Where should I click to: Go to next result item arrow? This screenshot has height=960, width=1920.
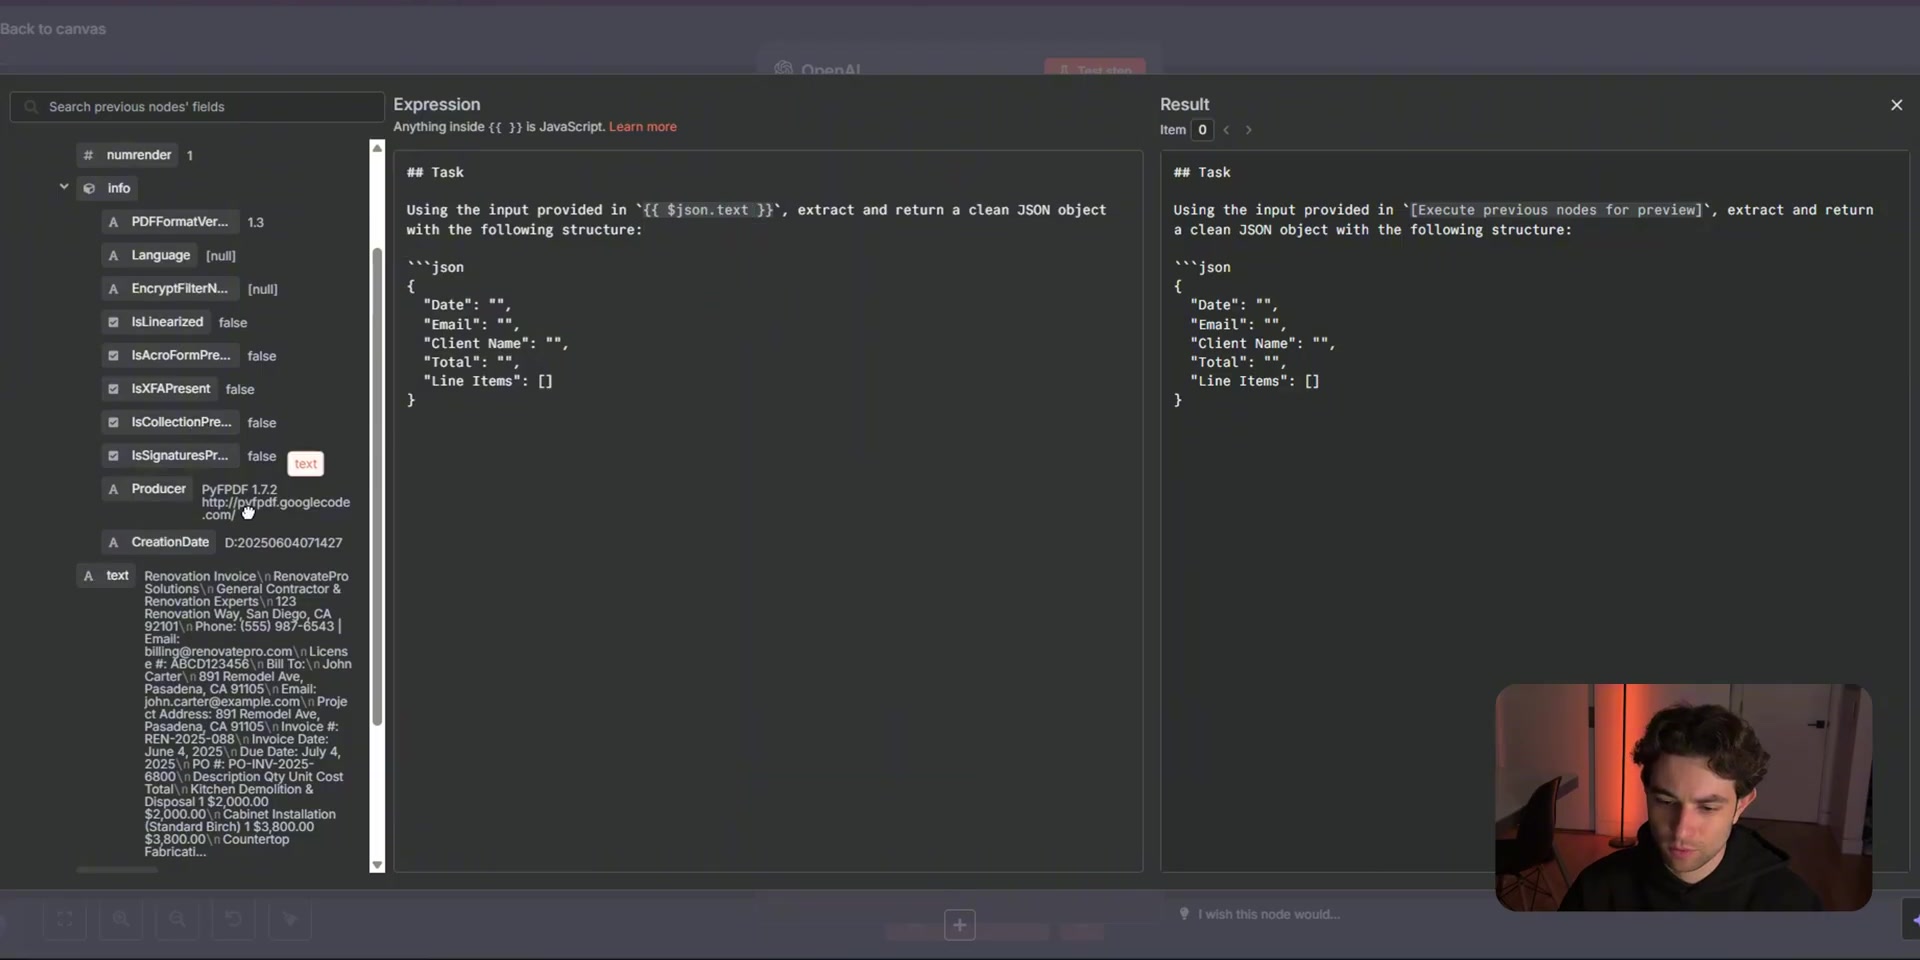pyautogui.click(x=1248, y=130)
